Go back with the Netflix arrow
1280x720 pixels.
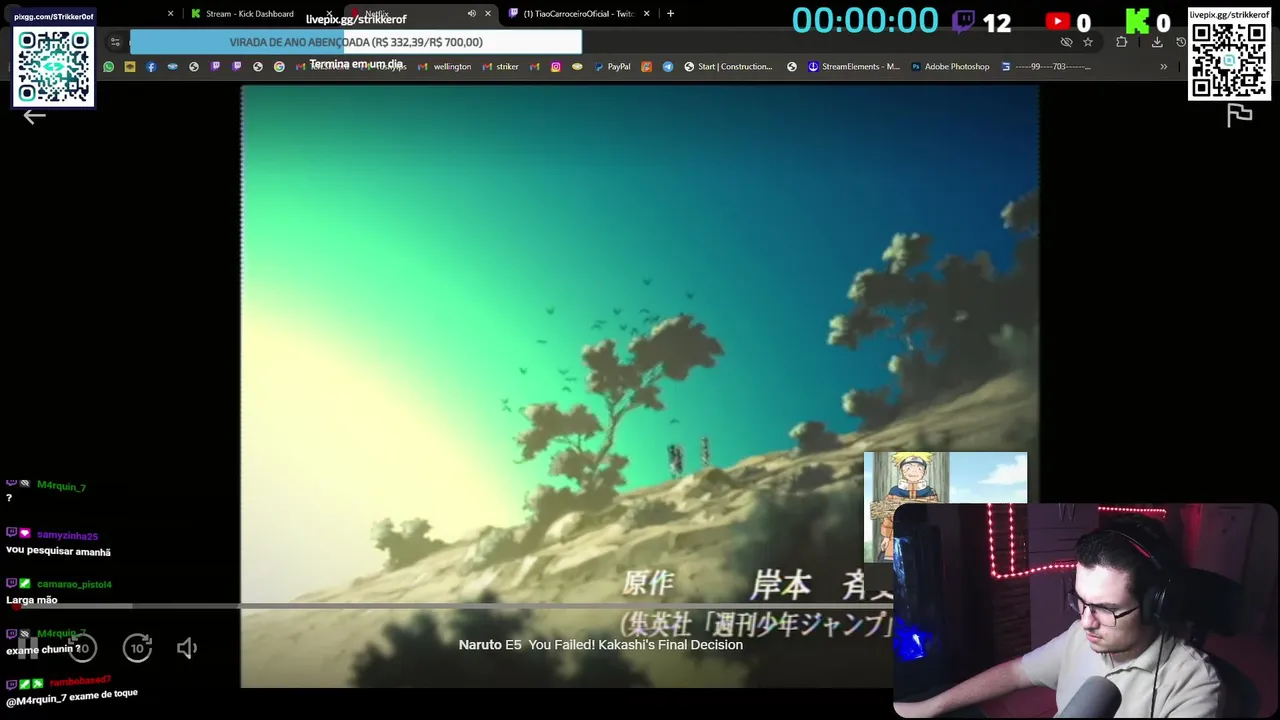(x=35, y=117)
